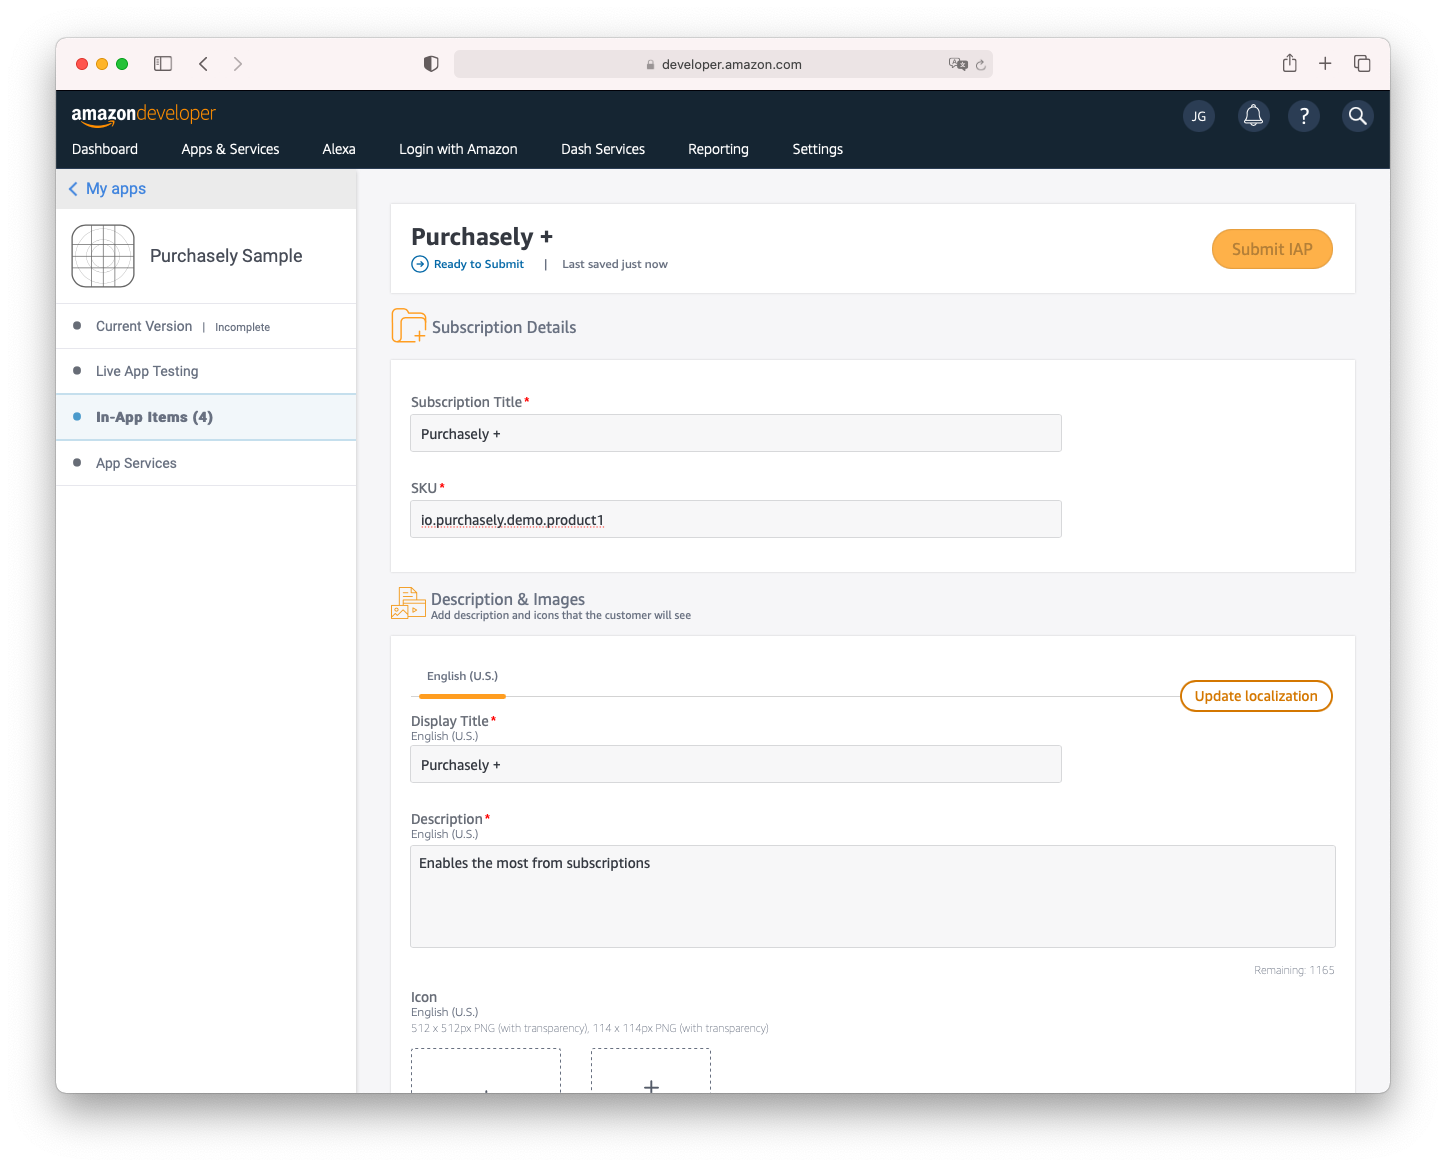This screenshot has height=1167, width=1446.
Task: Click the 'Remaining: 1165' character counter
Action: 1294,970
